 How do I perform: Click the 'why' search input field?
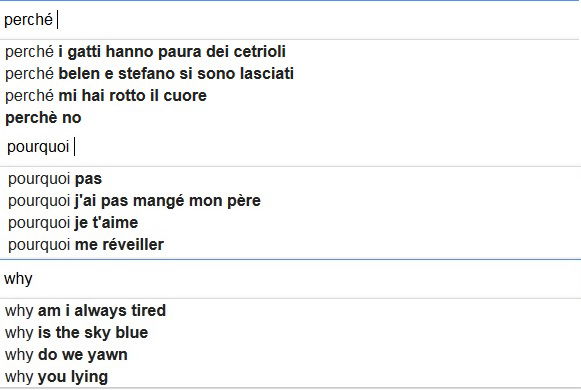click(x=290, y=279)
